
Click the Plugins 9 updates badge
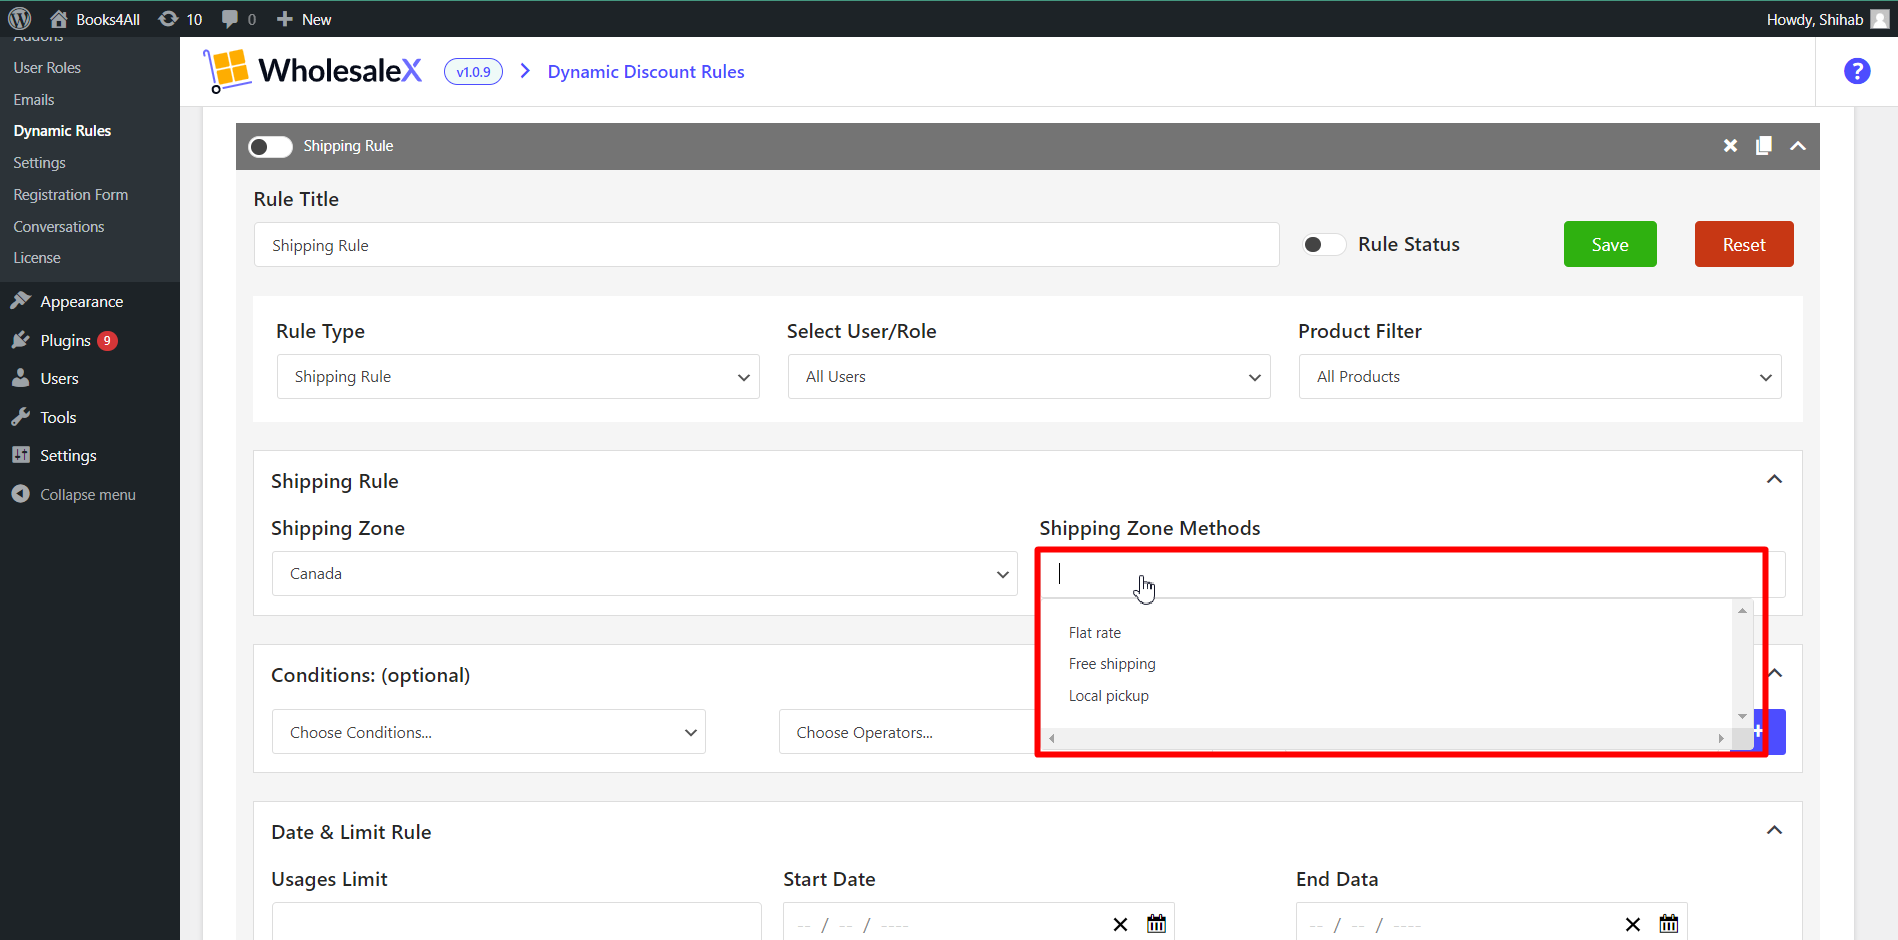click(x=107, y=341)
